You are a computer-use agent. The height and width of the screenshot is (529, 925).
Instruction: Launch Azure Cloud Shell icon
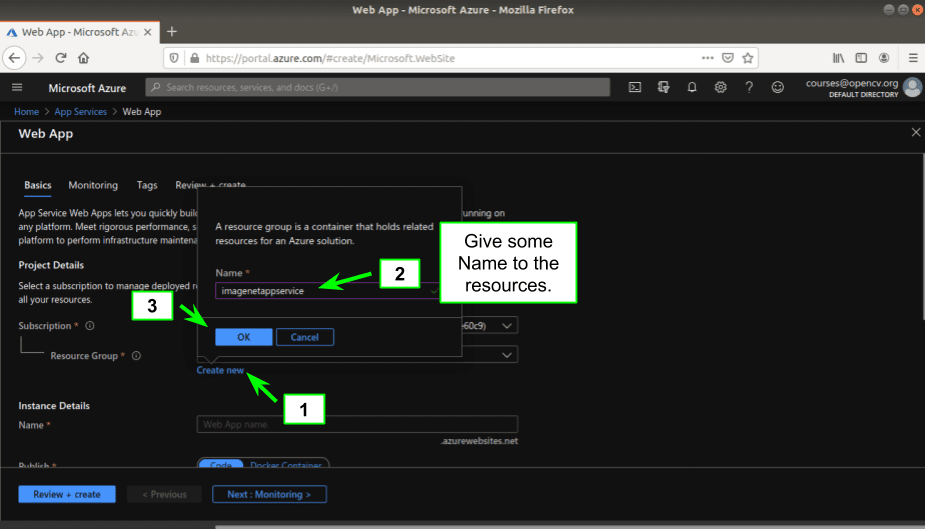(635, 87)
